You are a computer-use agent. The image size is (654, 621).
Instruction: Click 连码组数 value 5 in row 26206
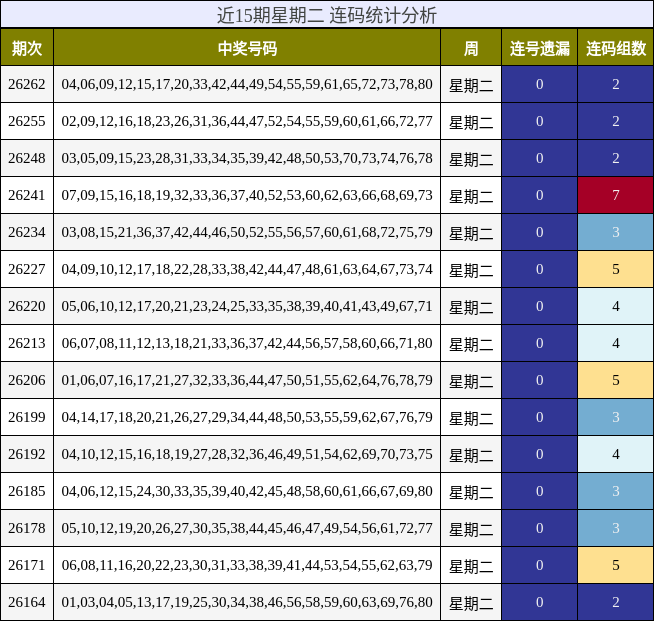coord(616,380)
